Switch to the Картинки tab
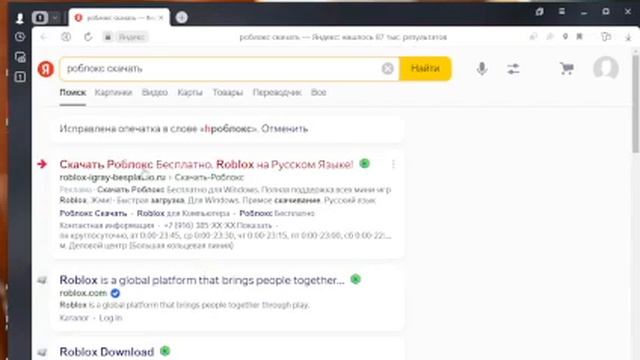The image size is (640, 360). (x=113, y=93)
